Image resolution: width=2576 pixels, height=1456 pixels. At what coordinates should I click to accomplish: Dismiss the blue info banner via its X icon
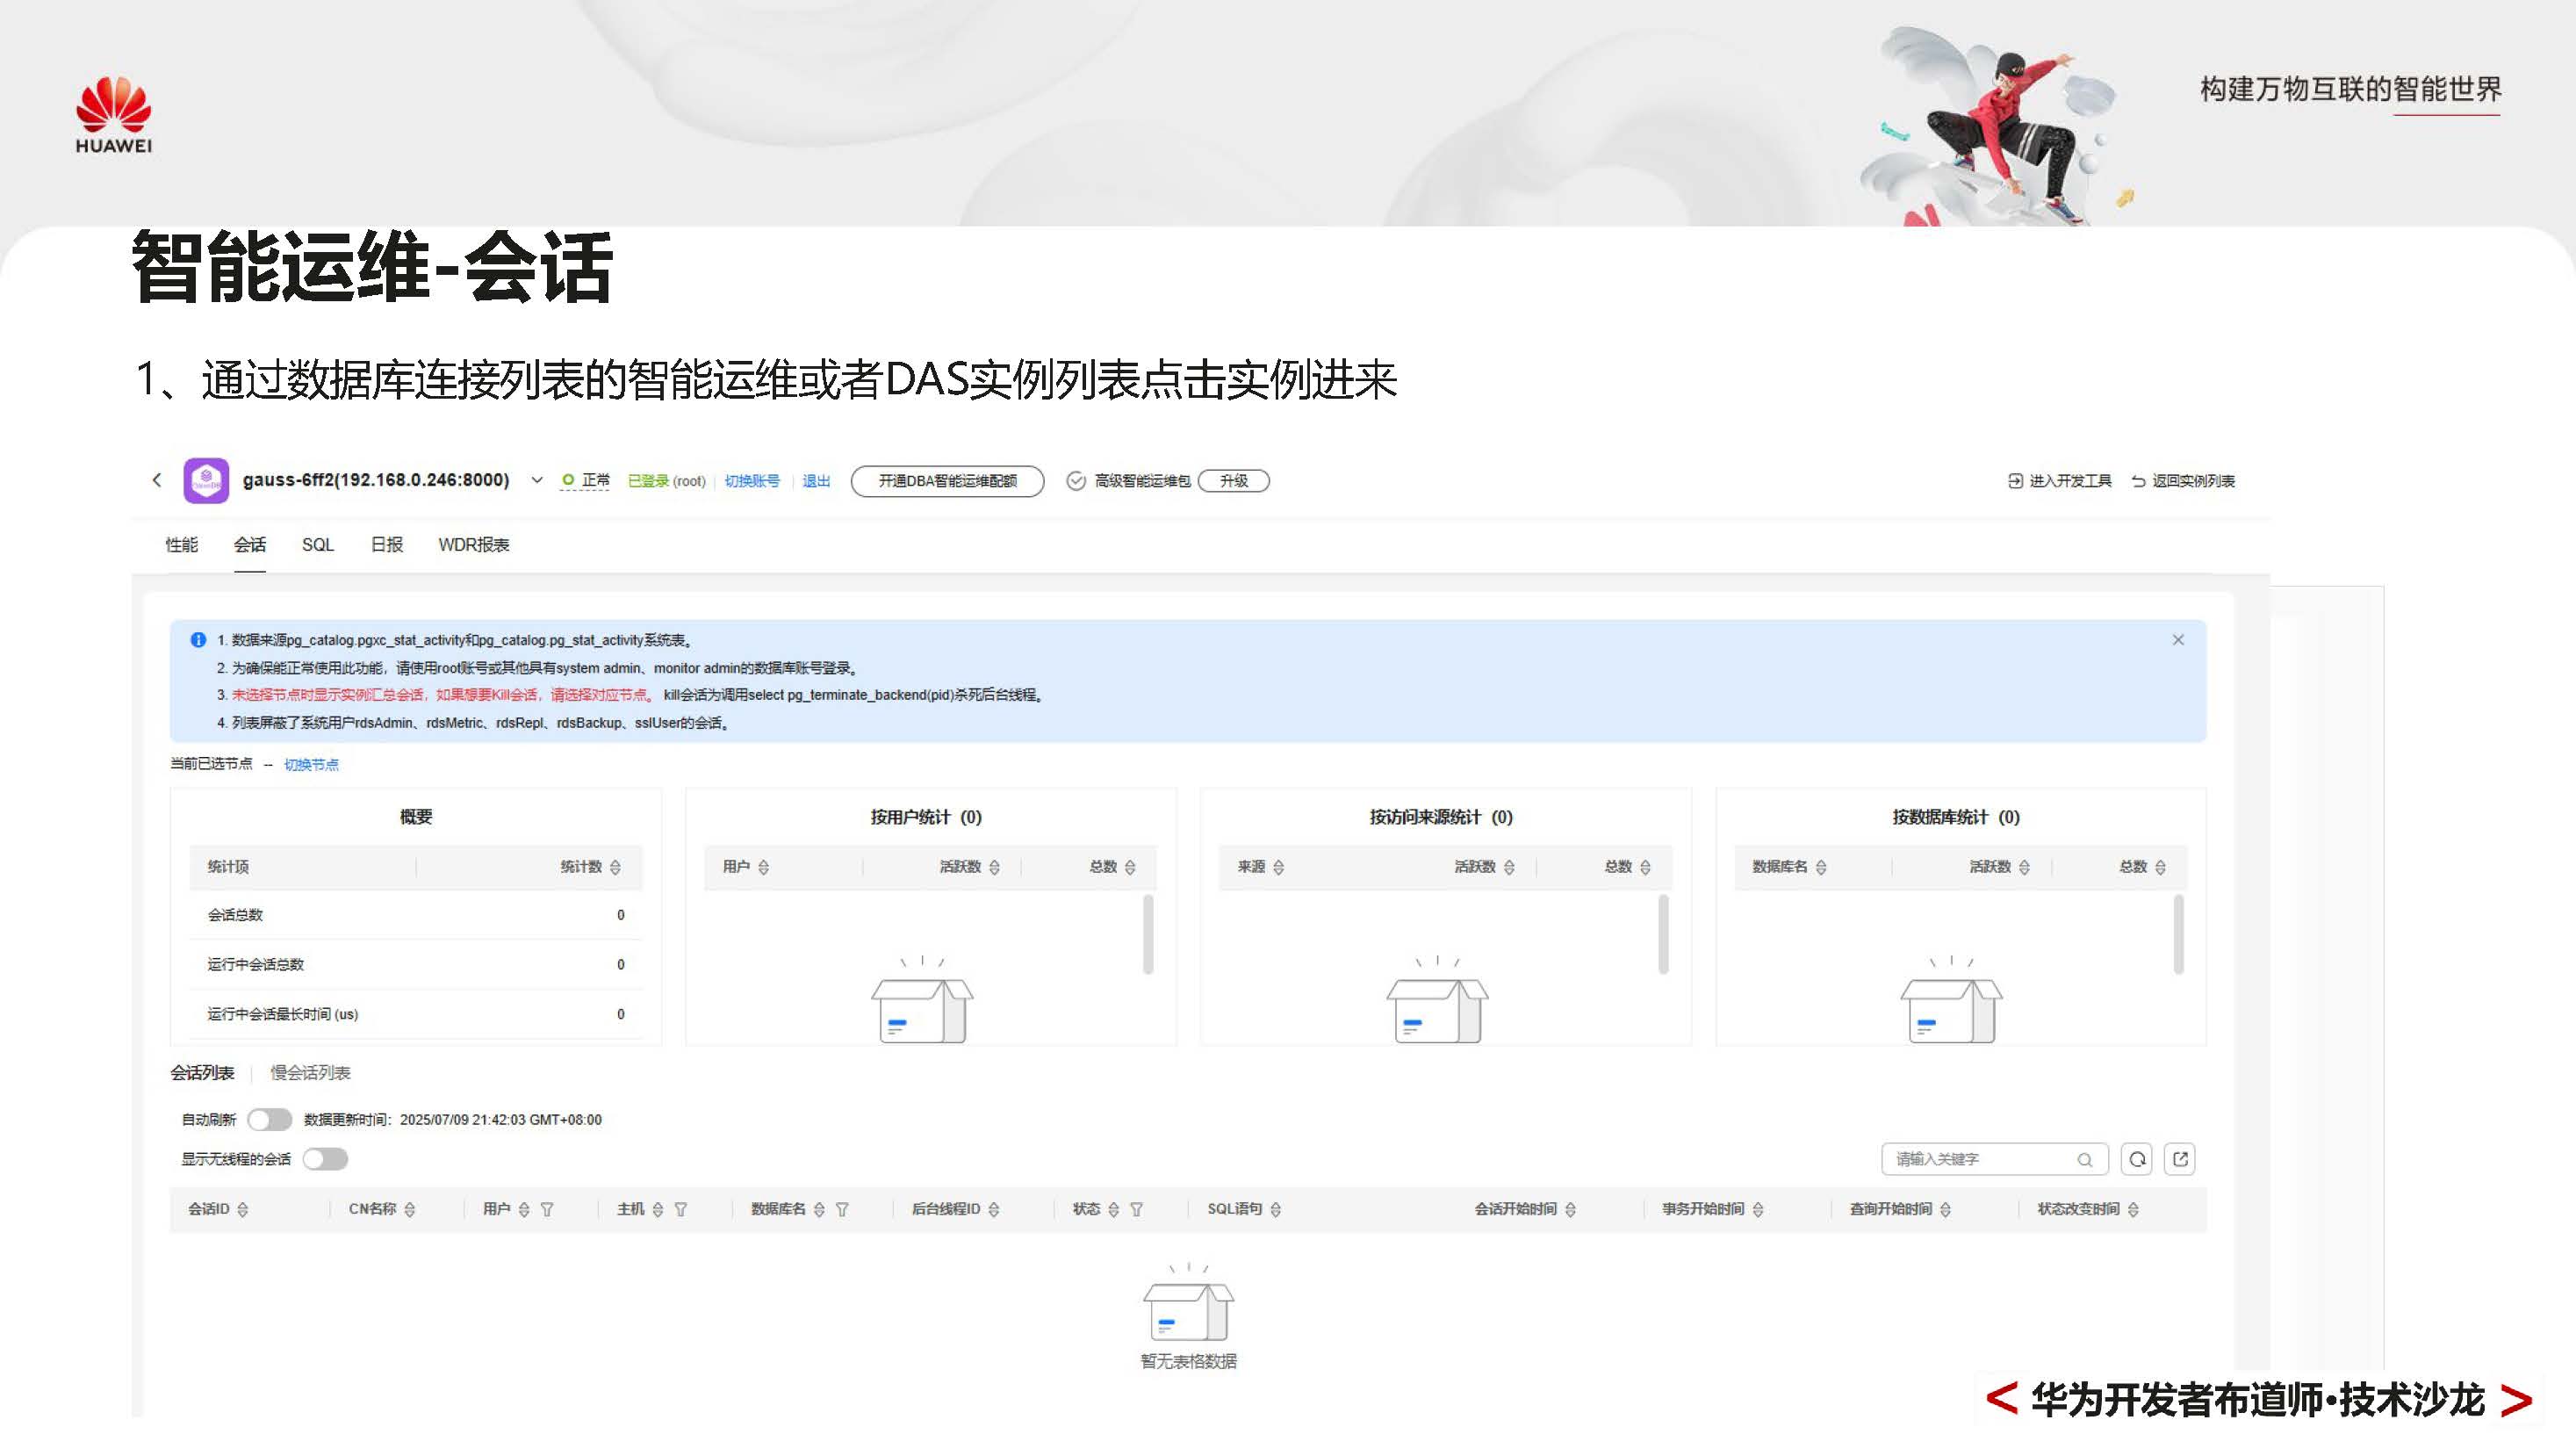pos(2179,640)
